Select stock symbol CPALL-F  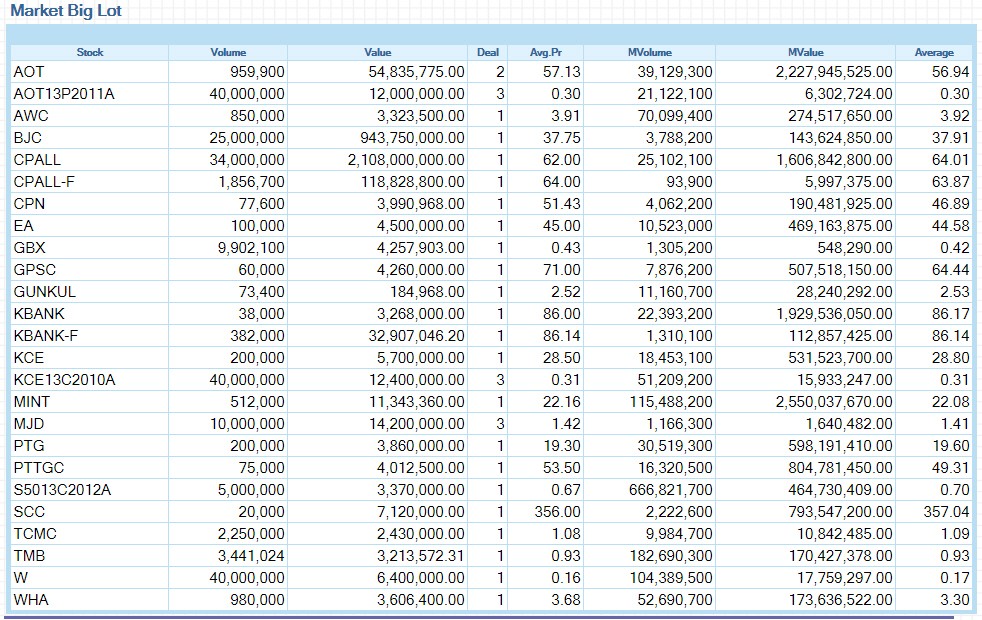click(x=44, y=182)
